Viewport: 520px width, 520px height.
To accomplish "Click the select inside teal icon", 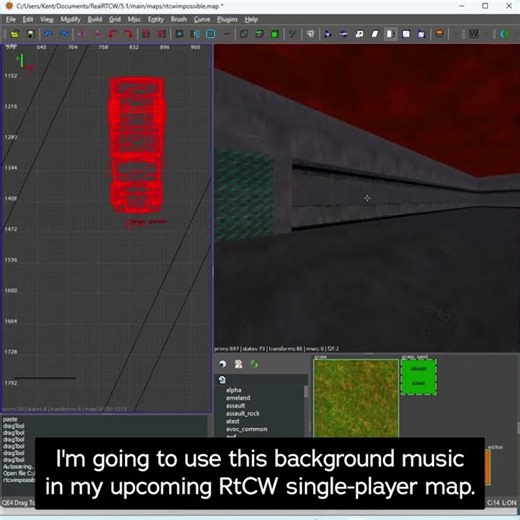I will pyautogui.click(x=195, y=34).
